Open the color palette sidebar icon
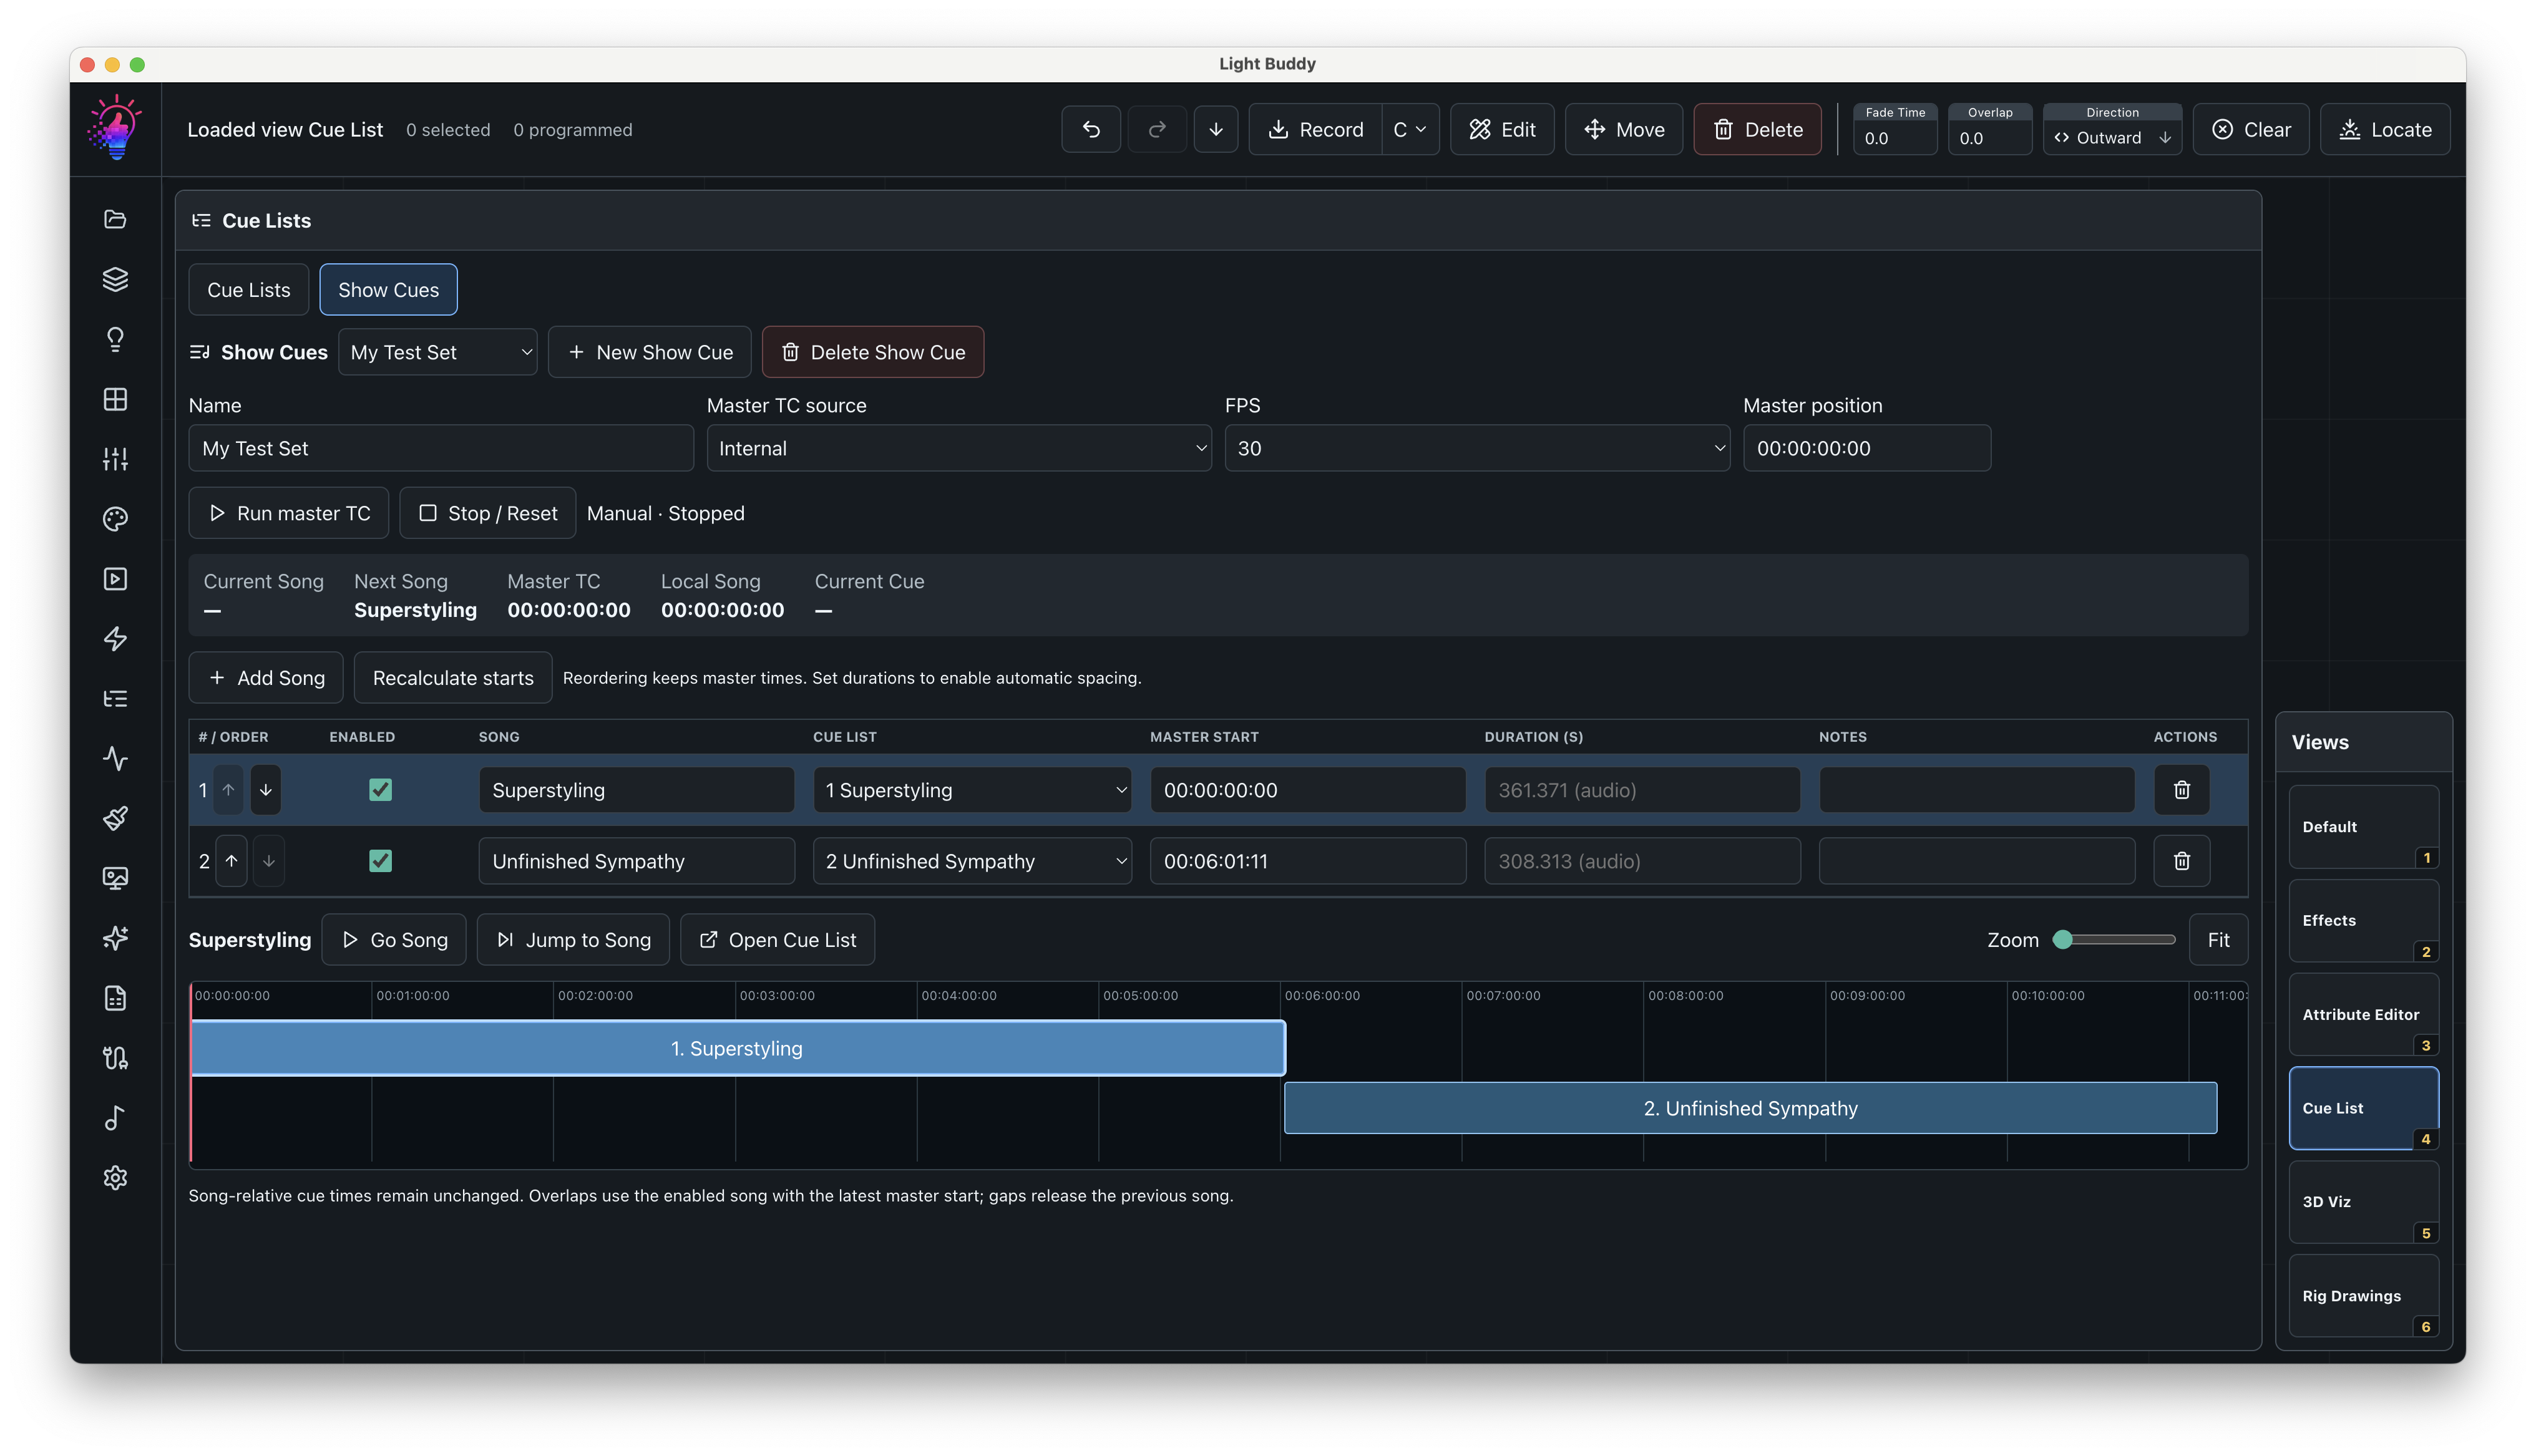This screenshot has height=1456, width=2536. 115,519
